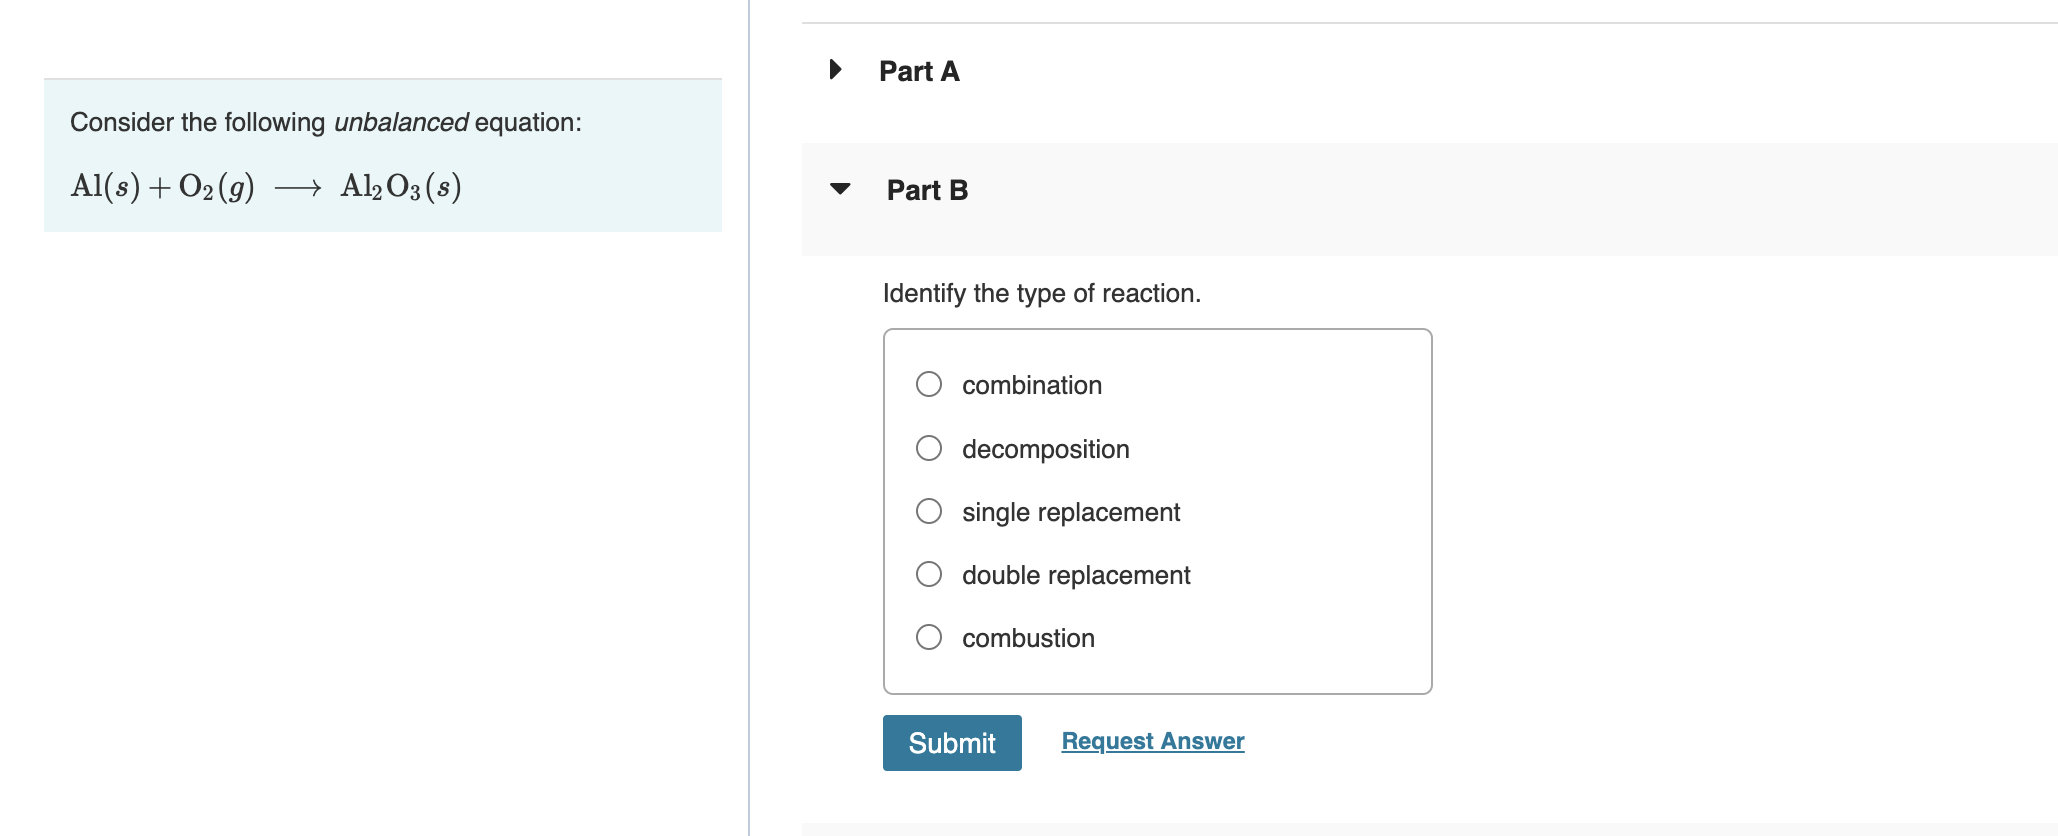Screen dimensions: 2058x836
Task: Click the 'combustion' answer label
Action: click(x=1028, y=639)
